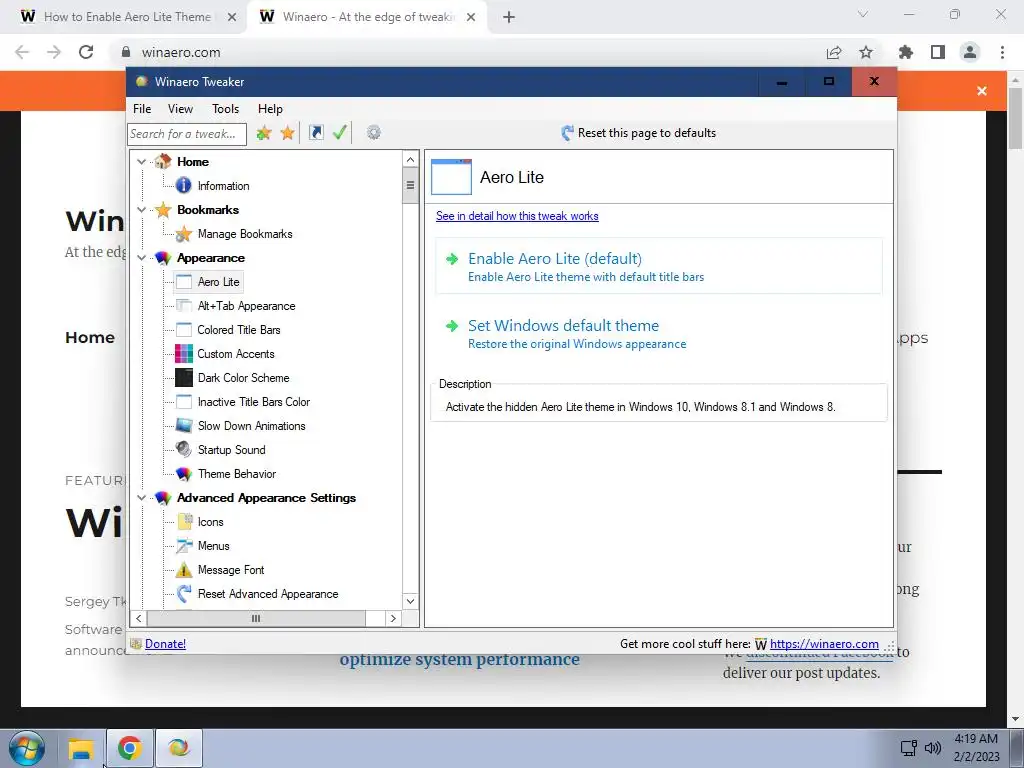Screen dimensions: 1024x768
Task: Click the tree scroll down arrow
Action: click(410, 601)
